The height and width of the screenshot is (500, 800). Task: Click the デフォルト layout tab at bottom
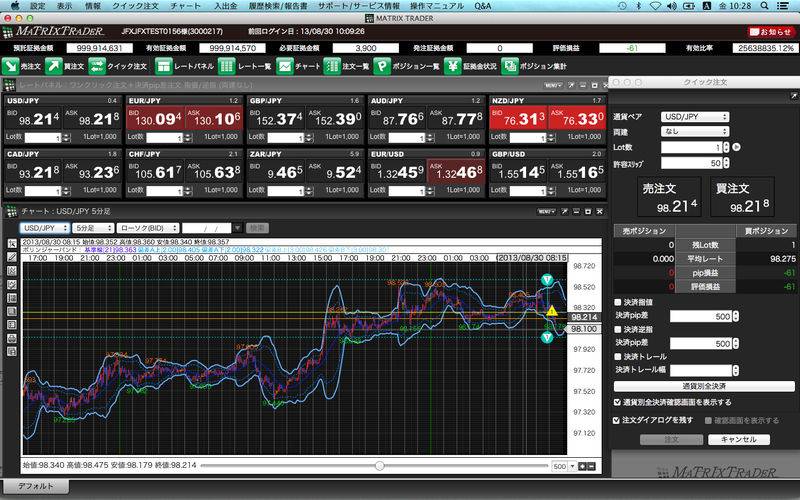35,486
